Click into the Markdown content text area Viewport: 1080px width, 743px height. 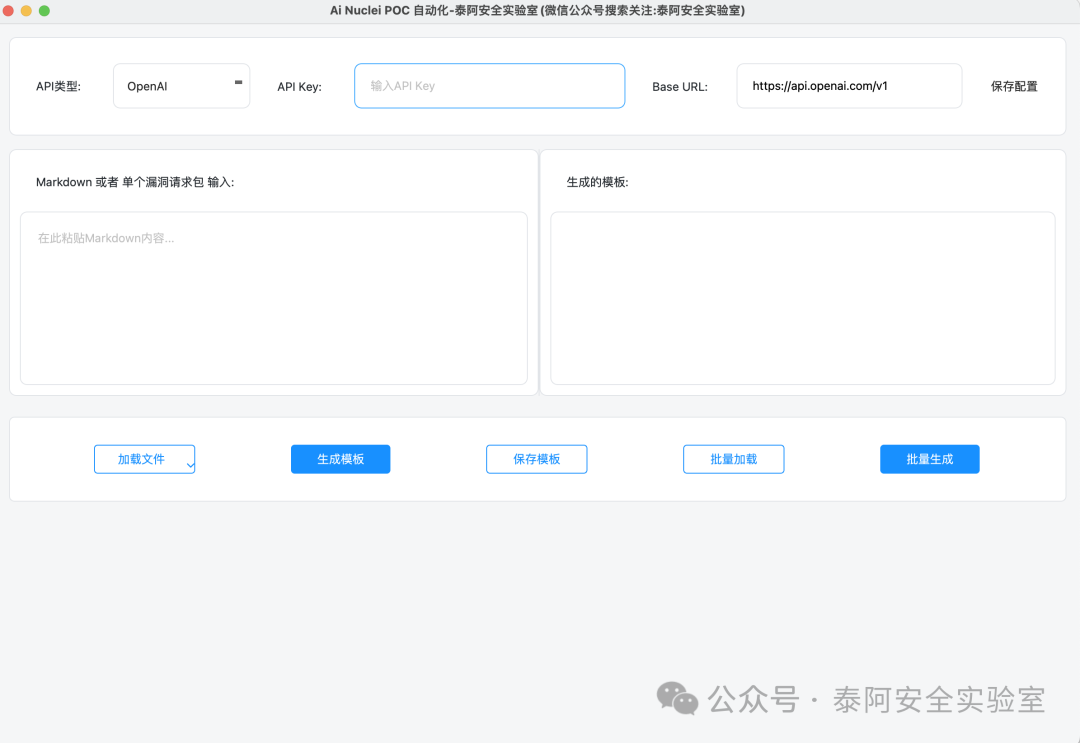274,298
